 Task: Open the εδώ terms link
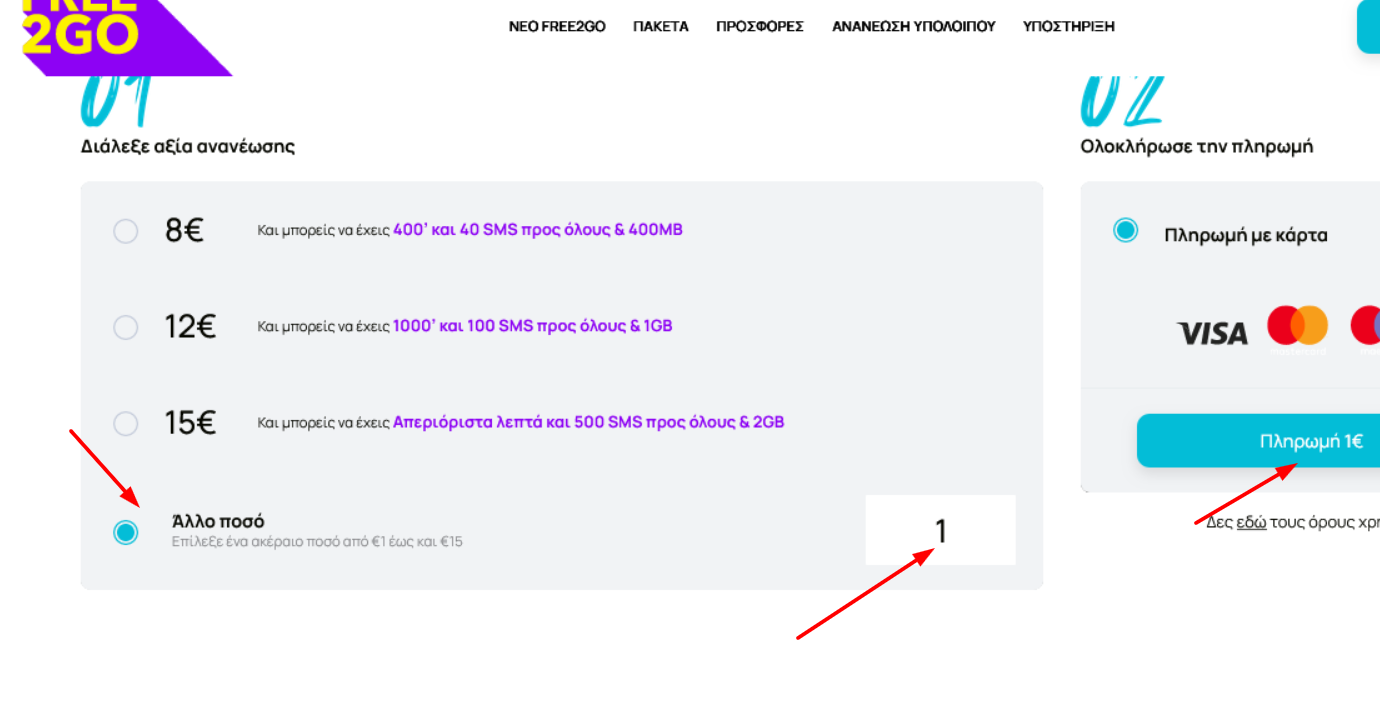1251,522
